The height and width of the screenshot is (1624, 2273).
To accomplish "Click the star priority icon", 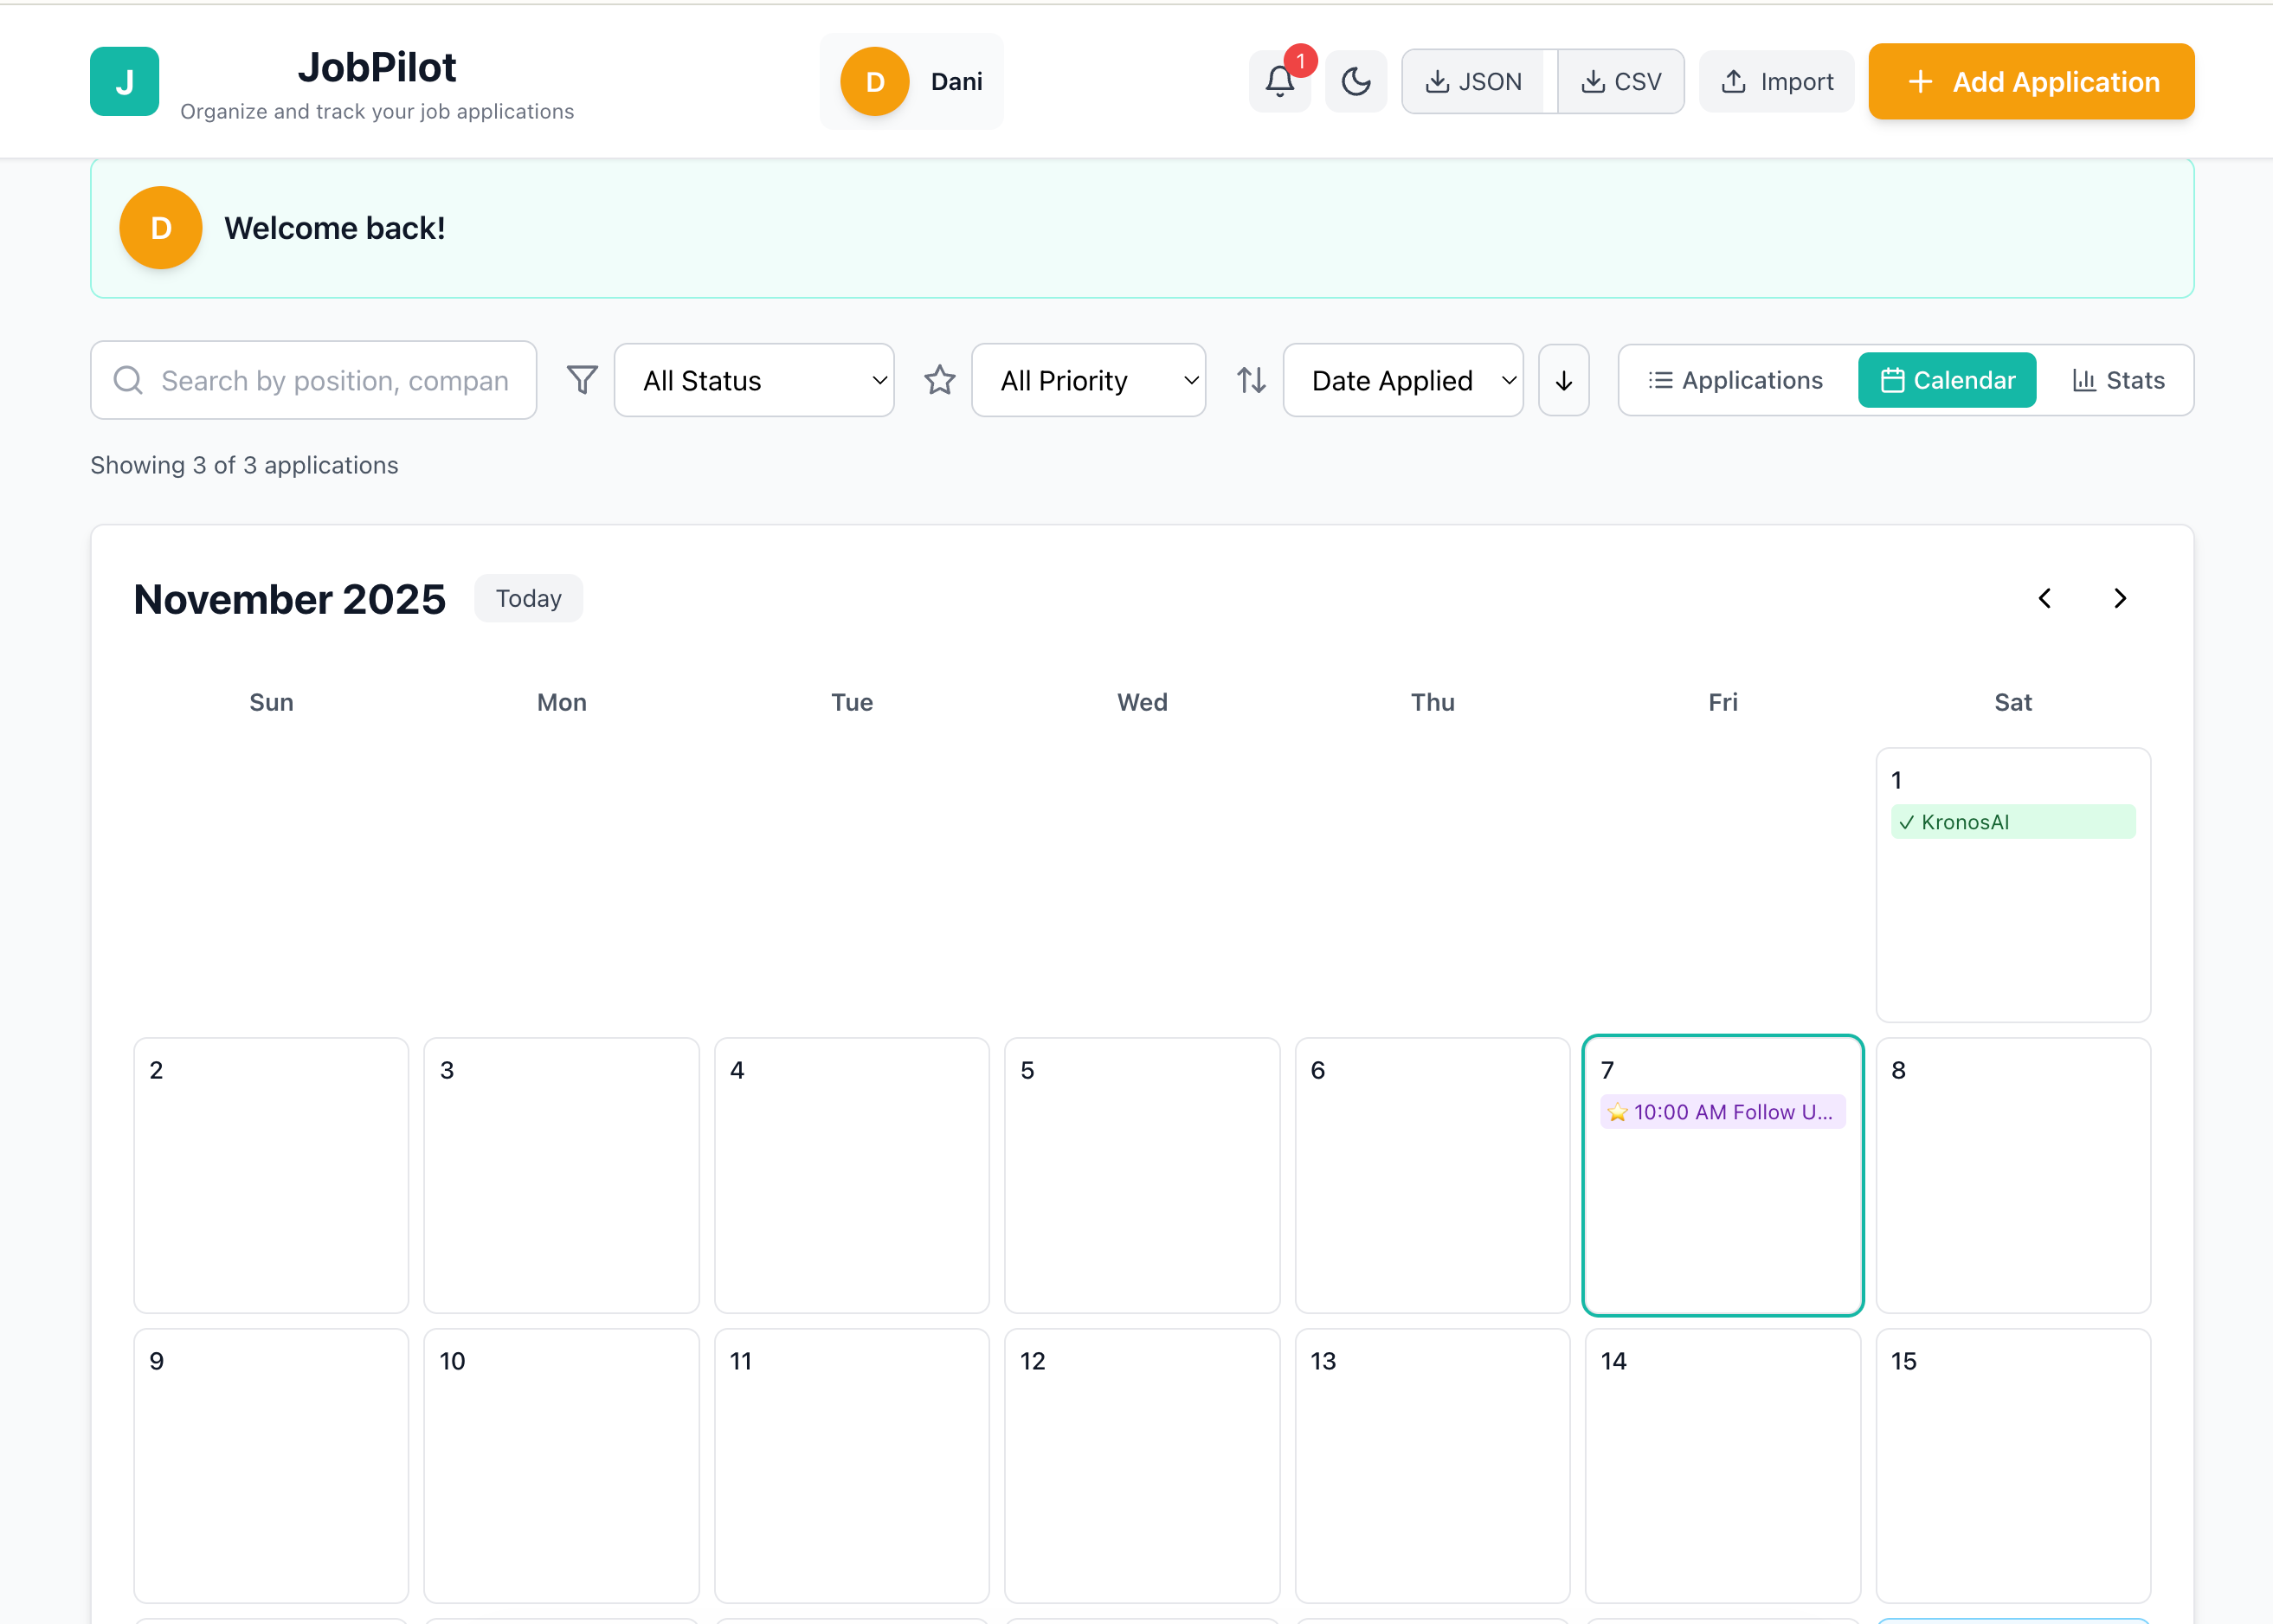I will click(939, 380).
